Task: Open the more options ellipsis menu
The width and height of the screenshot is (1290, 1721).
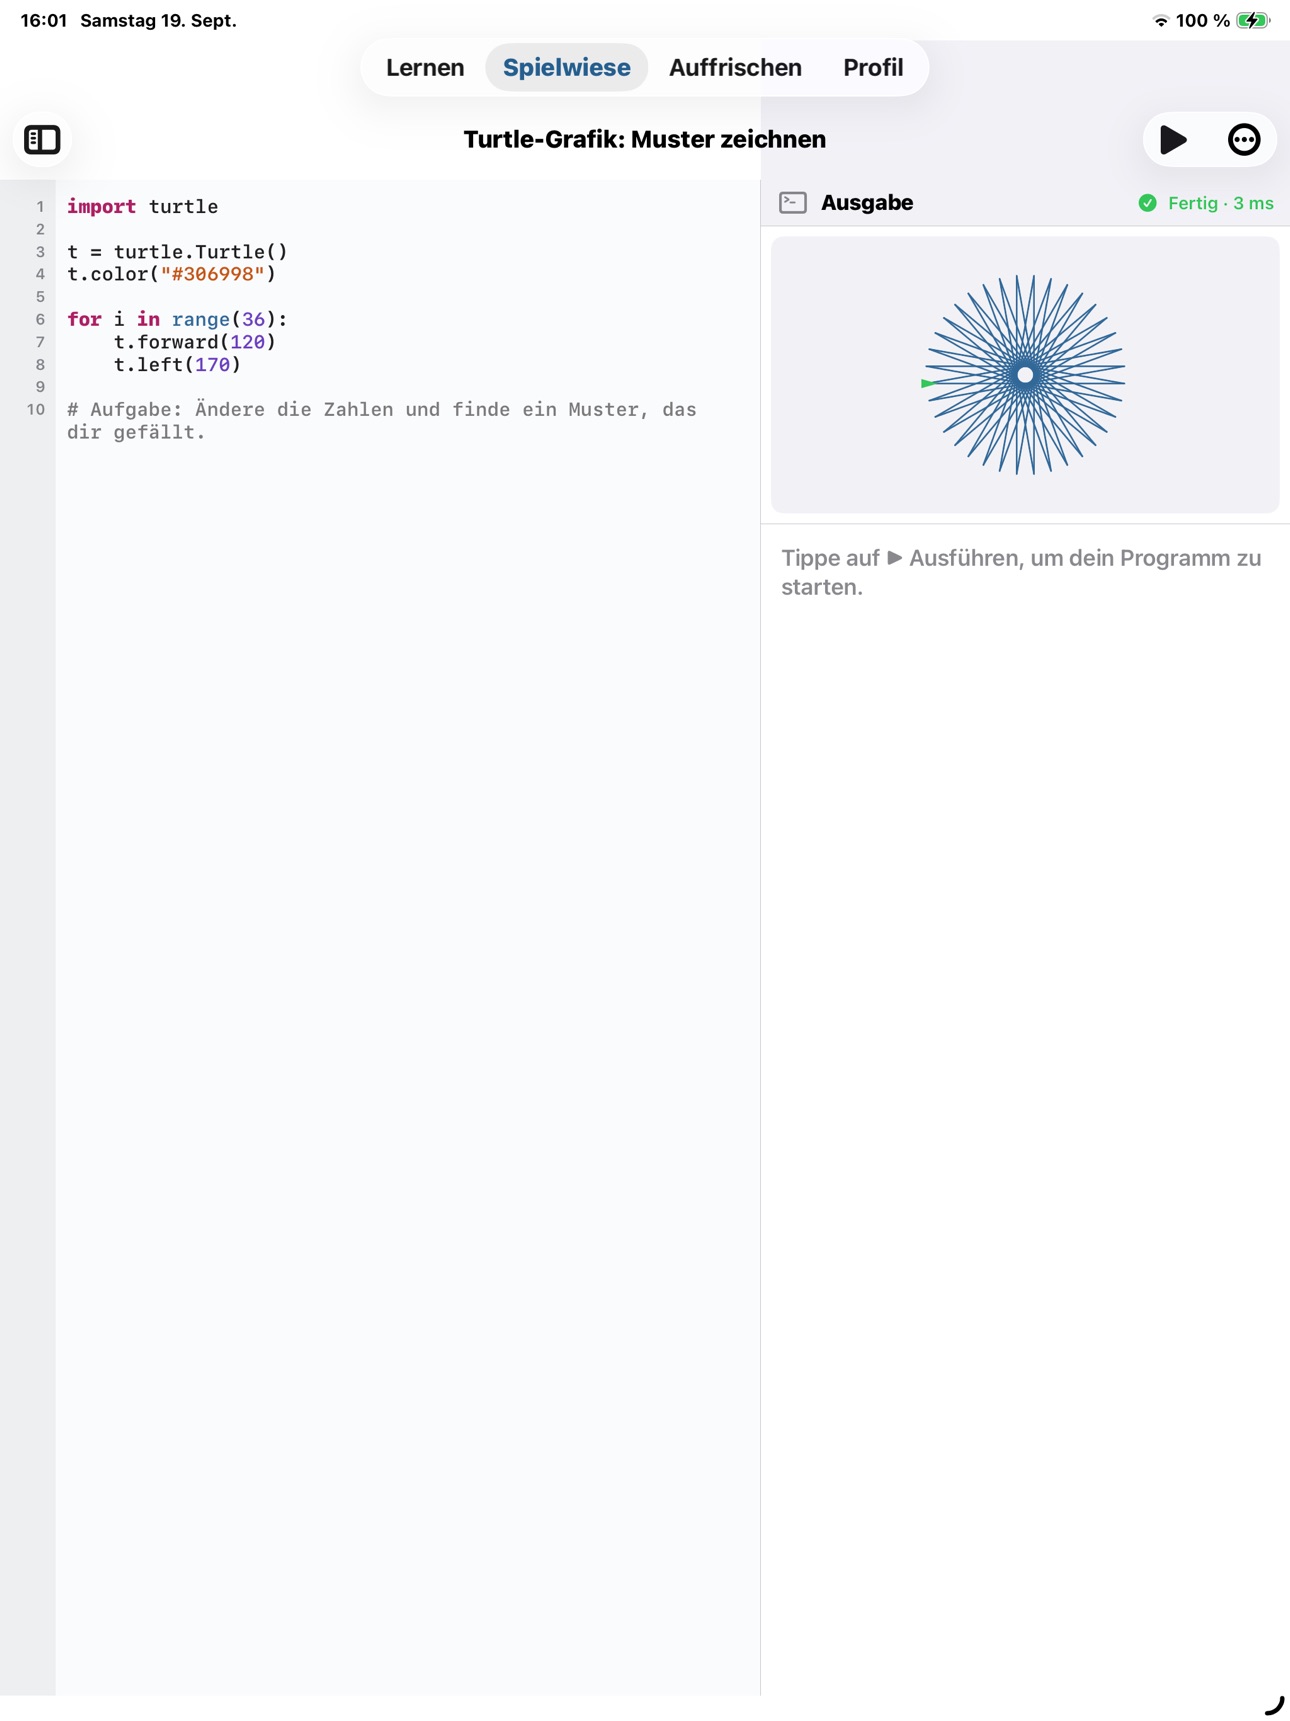Action: [x=1244, y=140]
